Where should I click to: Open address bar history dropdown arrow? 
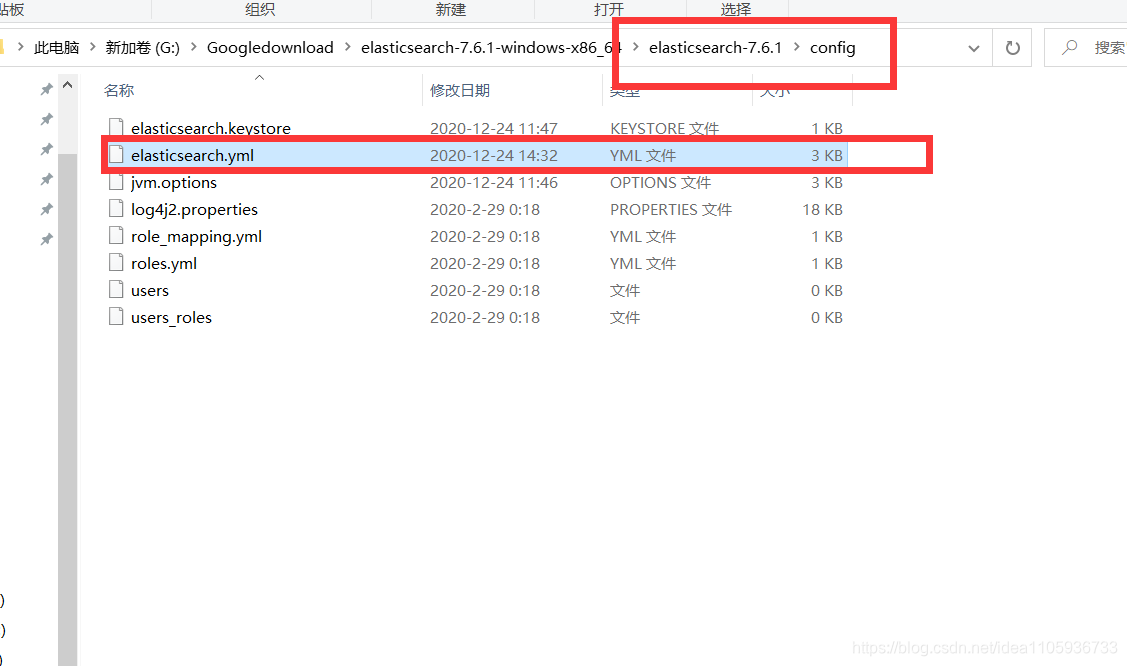[973, 48]
